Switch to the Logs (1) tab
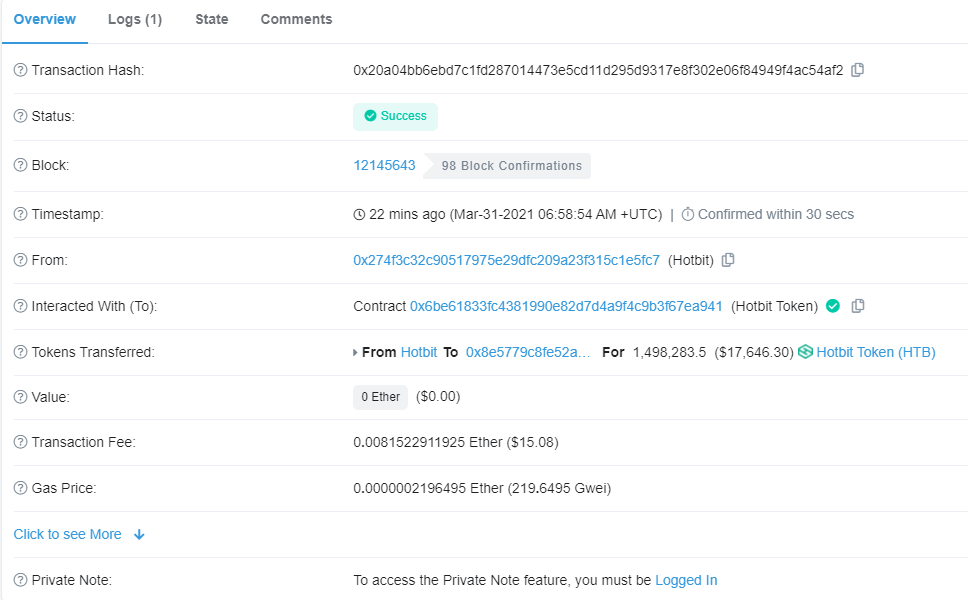The width and height of the screenshot is (968, 600). pyautogui.click(x=135, y=20)
